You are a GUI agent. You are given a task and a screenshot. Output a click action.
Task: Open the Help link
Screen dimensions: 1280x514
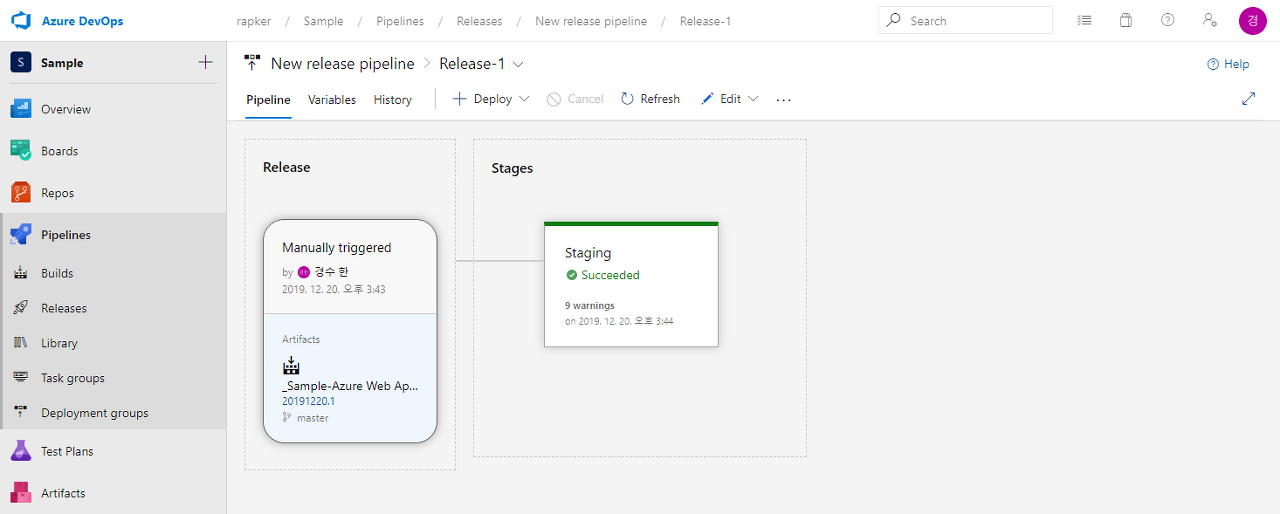1228,64
